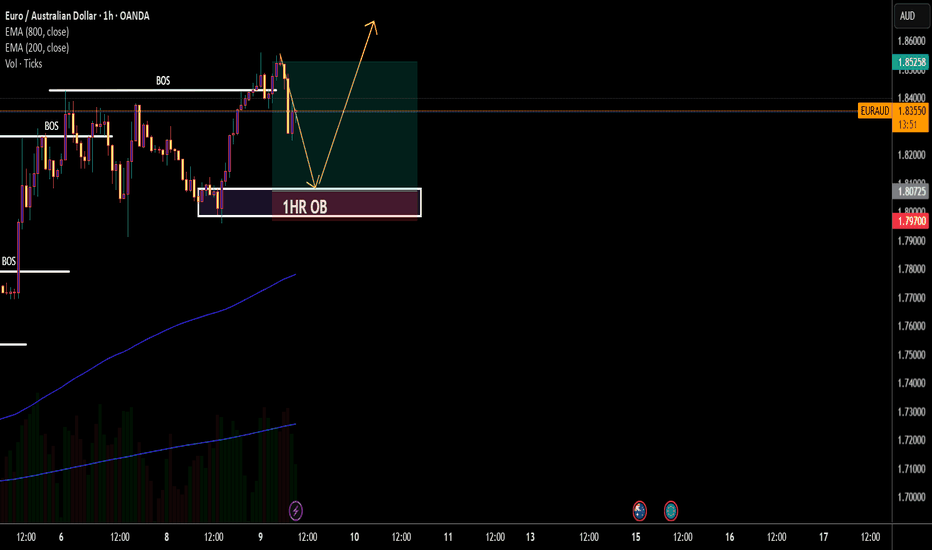932x550 pixels.
Task: Click the purple lightning bolt news icon
Action: coord(295,510)
